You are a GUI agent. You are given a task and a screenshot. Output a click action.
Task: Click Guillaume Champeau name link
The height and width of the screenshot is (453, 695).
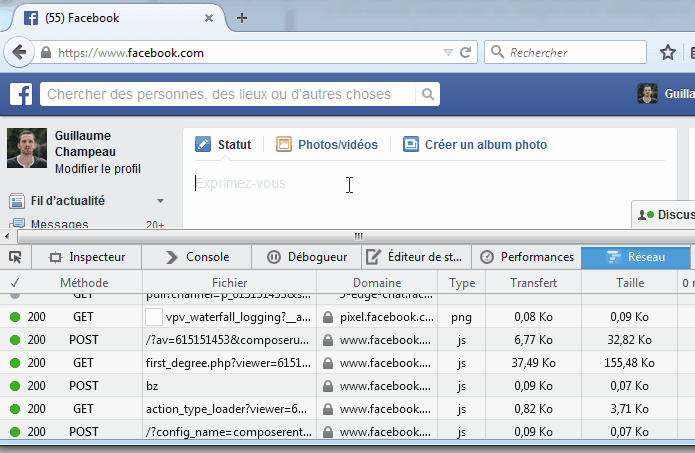pos(85,144)
